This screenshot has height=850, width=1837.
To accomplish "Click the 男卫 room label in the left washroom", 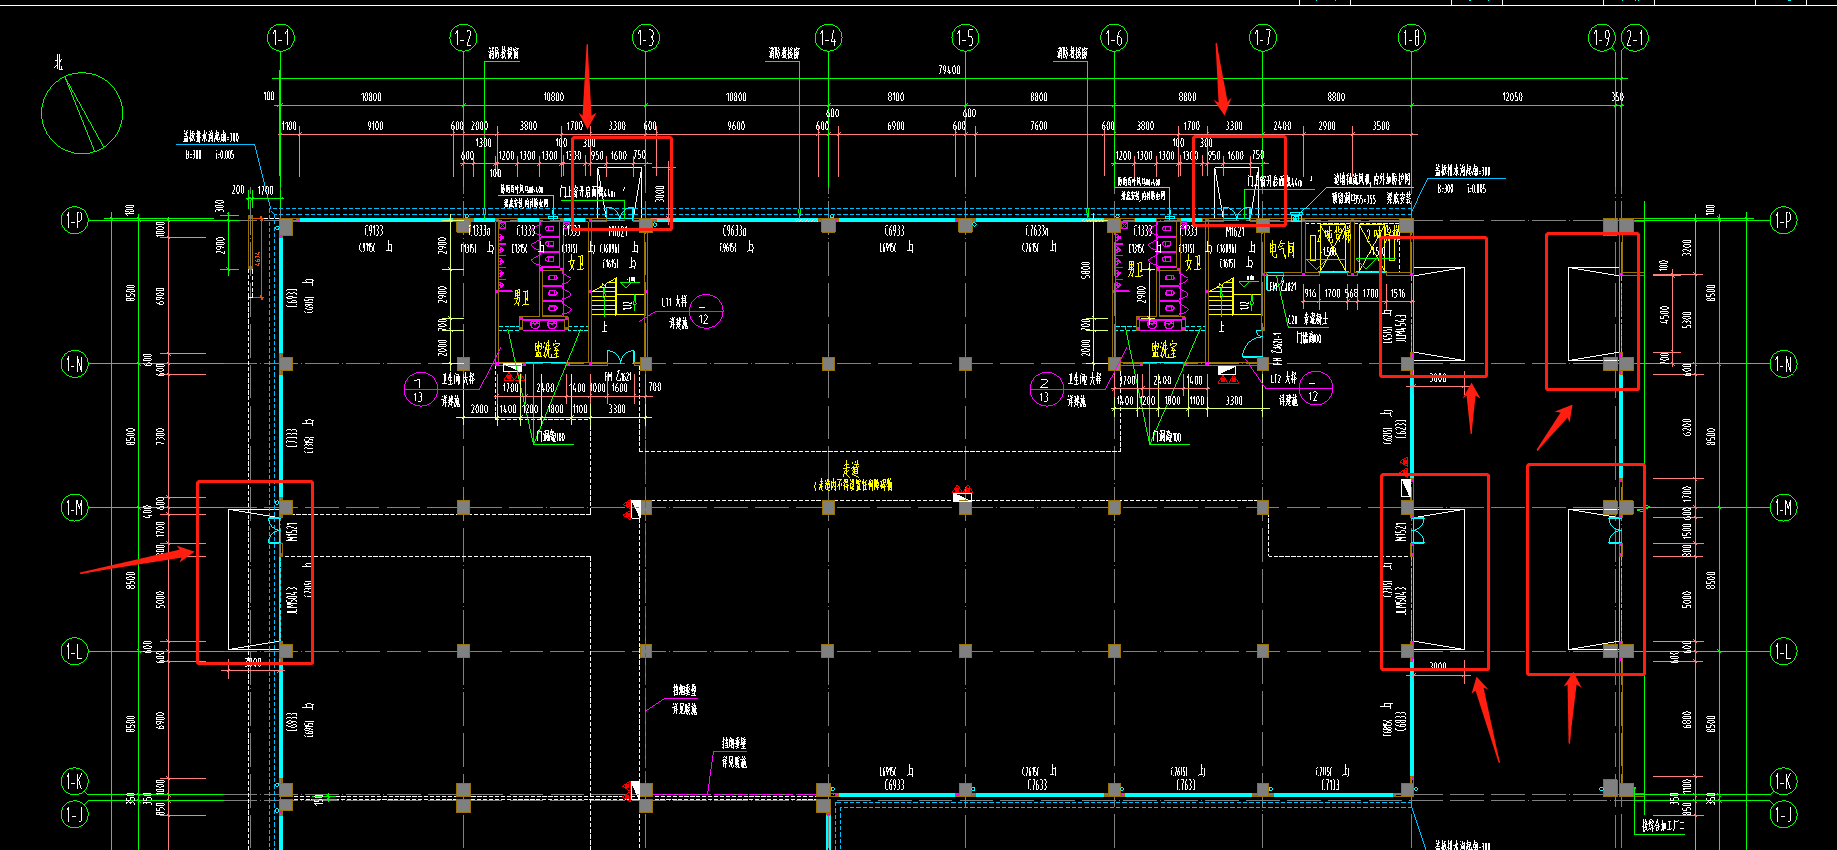I will tap(521, 297).
